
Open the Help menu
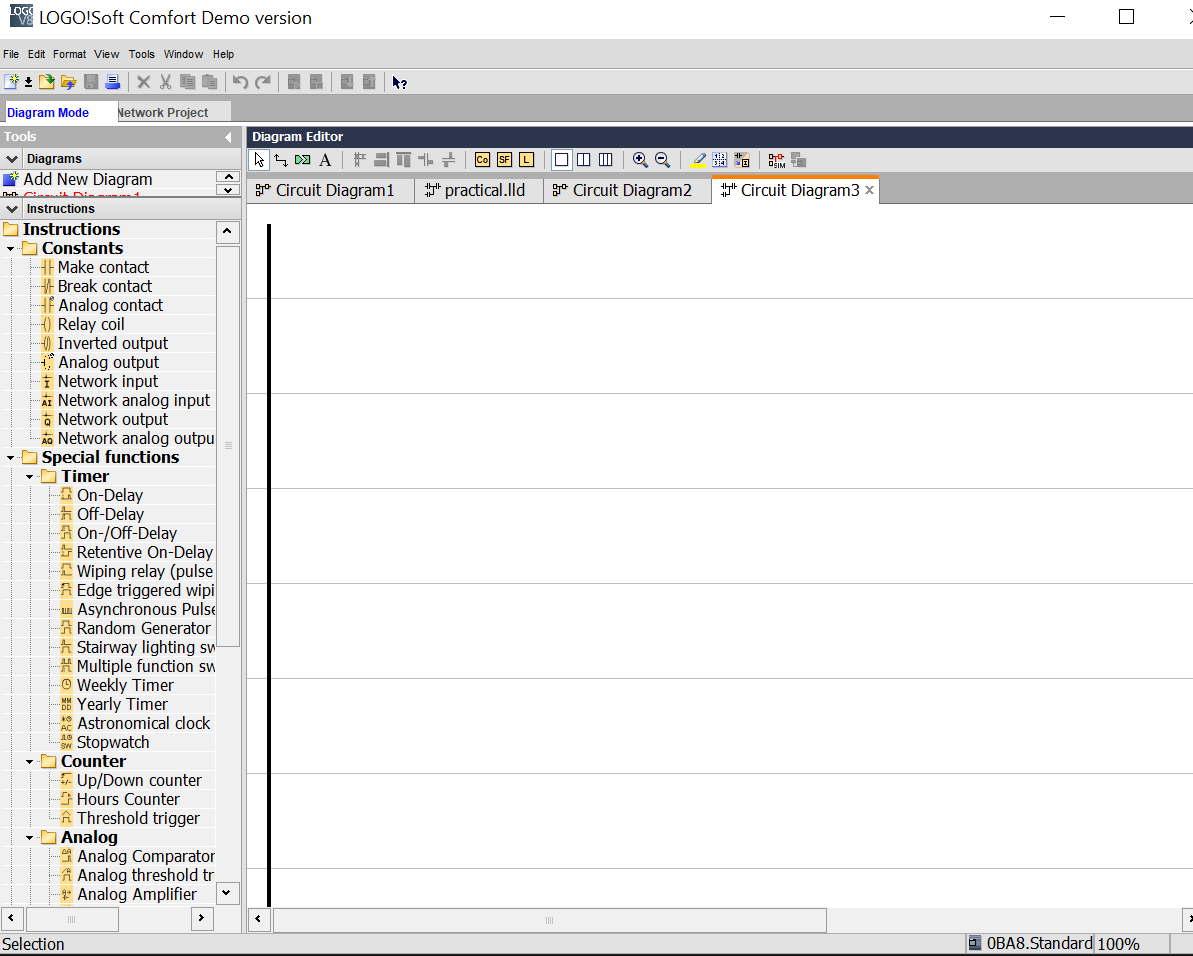pyautogui.click(x=223, y=54)
